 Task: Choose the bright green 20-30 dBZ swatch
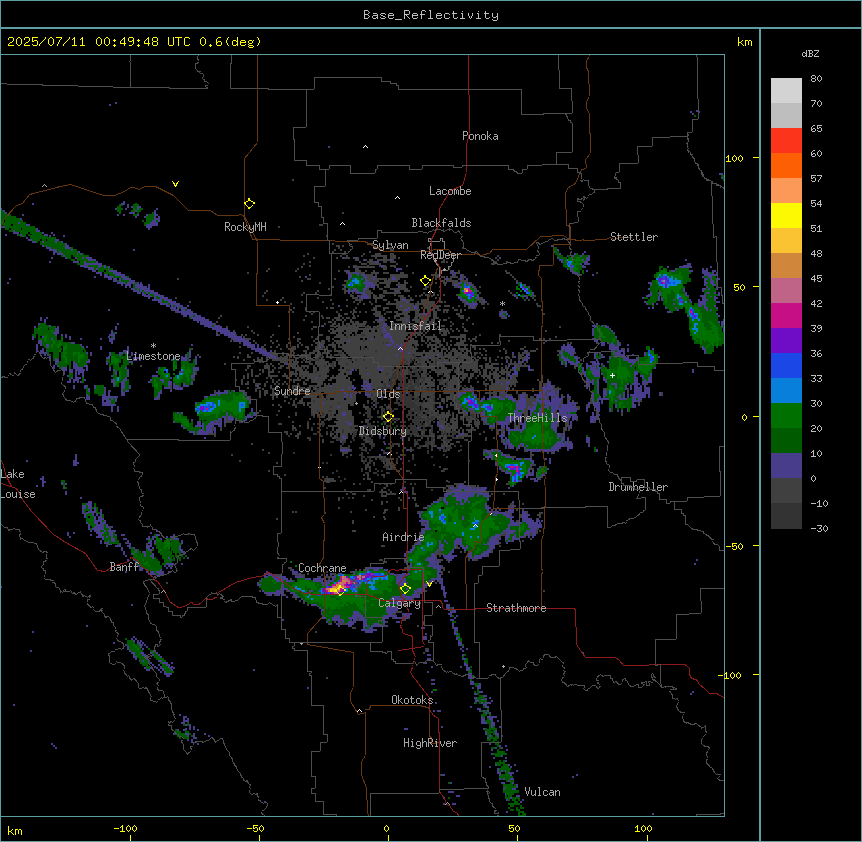click(x=786, y=416)
